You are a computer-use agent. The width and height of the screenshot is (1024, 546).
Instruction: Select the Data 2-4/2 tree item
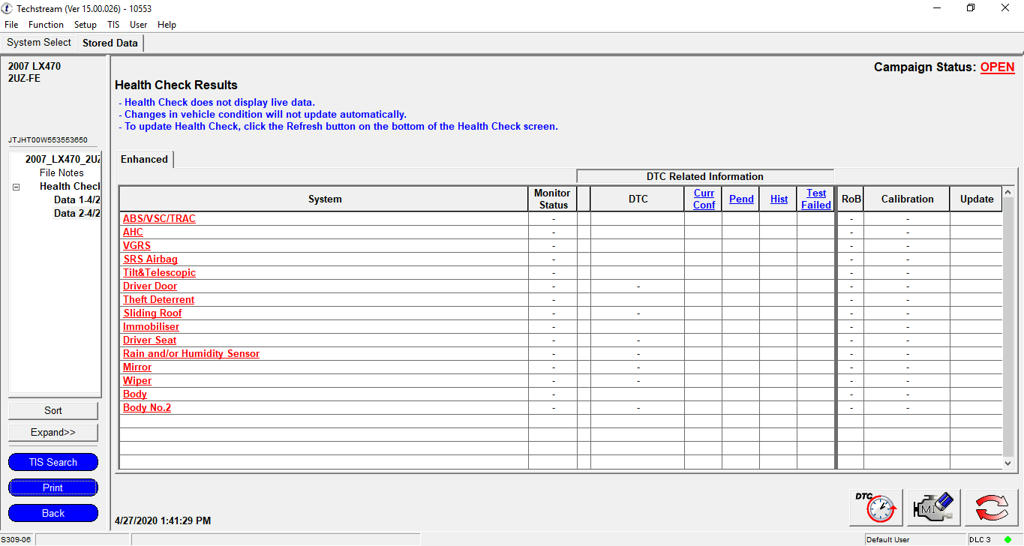click(77, 214)
